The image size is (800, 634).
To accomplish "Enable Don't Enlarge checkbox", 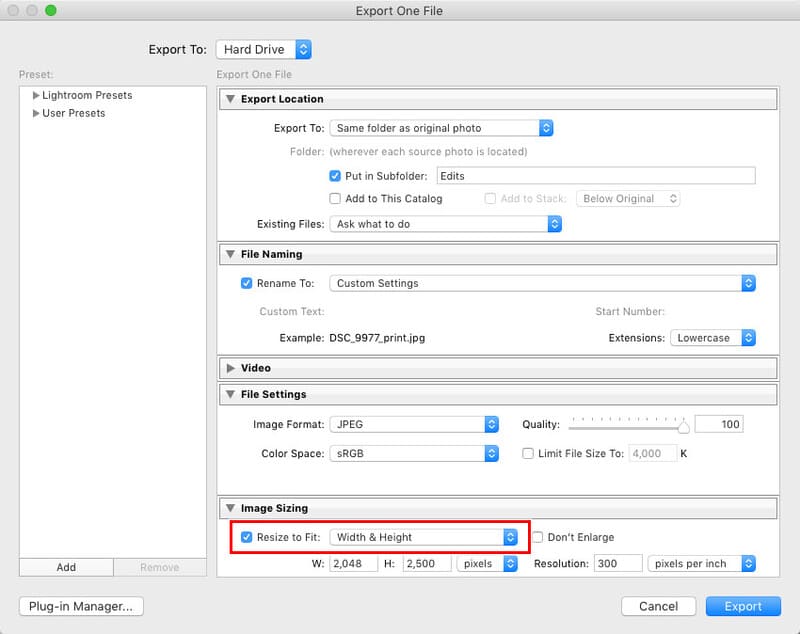I will click(538, 537).
